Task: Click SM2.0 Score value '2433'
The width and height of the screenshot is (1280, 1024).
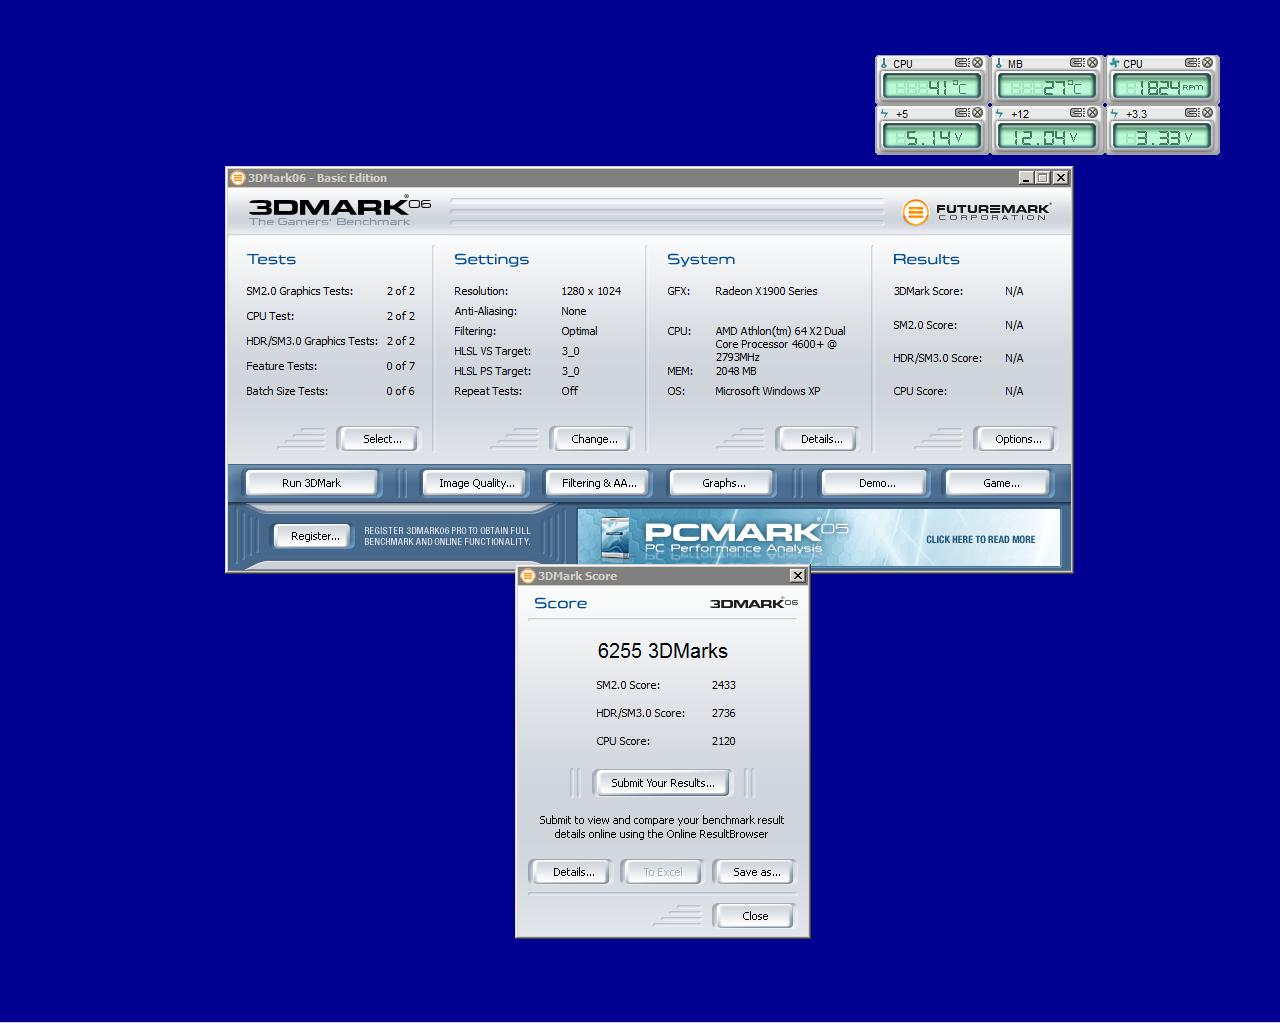Action: coord(723,685)
